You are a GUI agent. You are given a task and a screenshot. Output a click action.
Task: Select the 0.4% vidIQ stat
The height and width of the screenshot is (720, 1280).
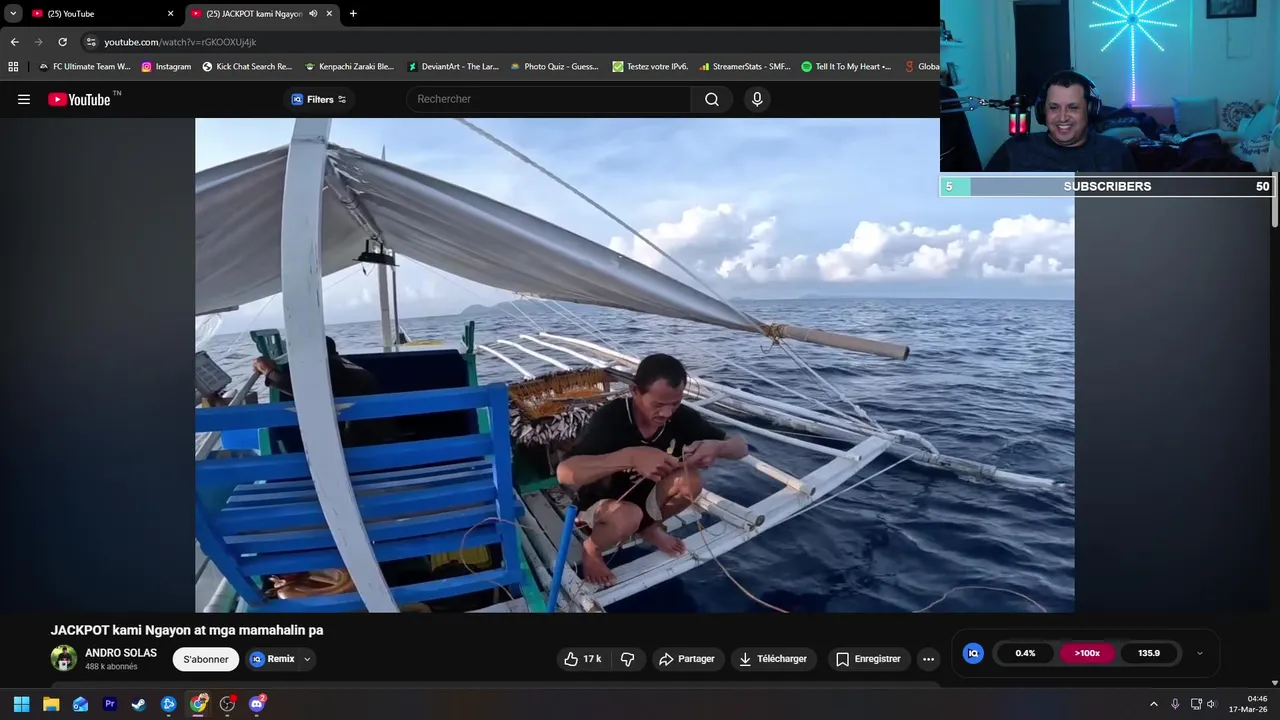tap(1025, 653)
